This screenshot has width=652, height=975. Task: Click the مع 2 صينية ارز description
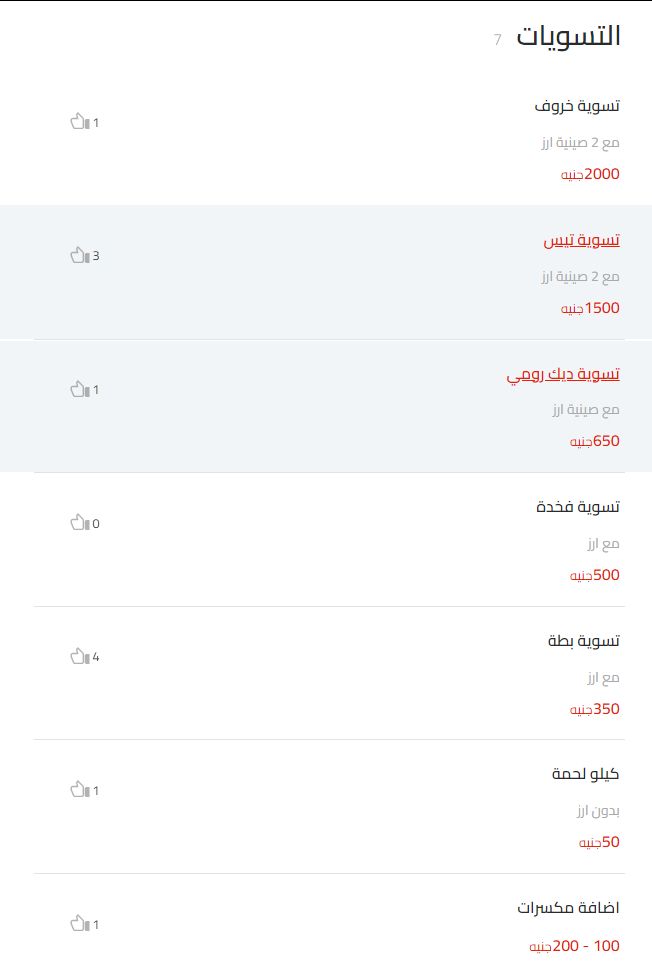(x=580, y=141)
